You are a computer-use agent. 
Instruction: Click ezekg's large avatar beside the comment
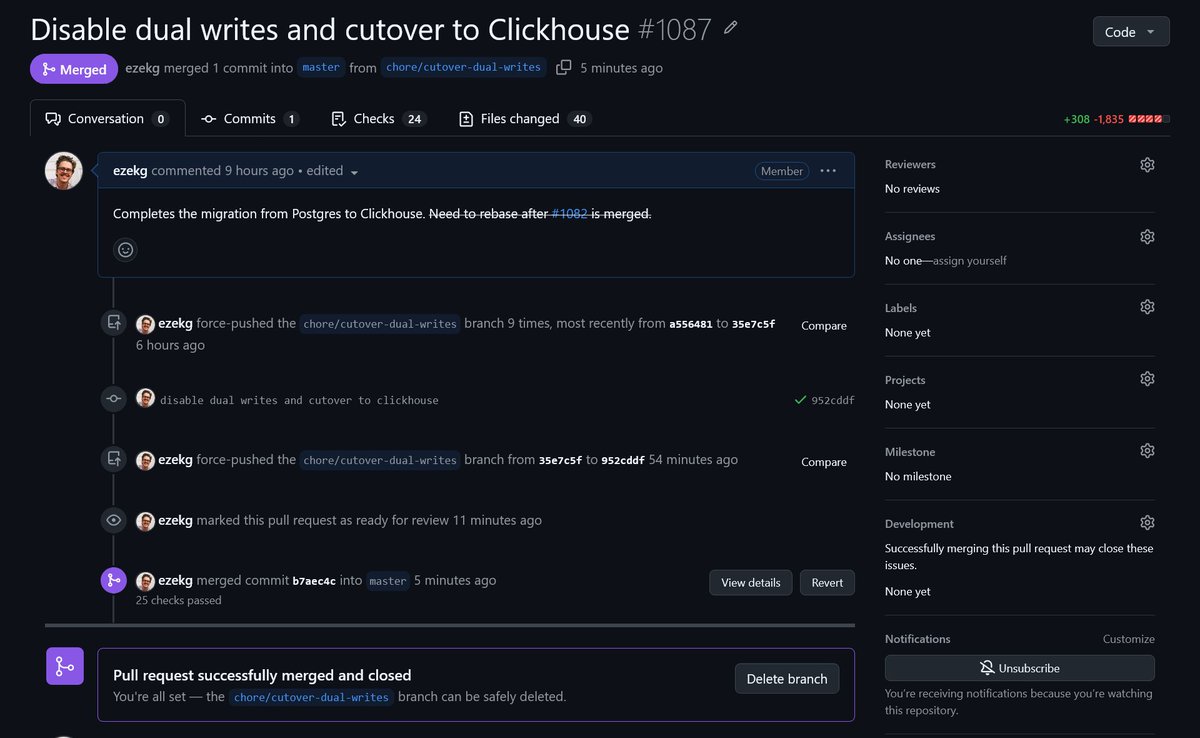pyautogui.click(x=64, y=171)
